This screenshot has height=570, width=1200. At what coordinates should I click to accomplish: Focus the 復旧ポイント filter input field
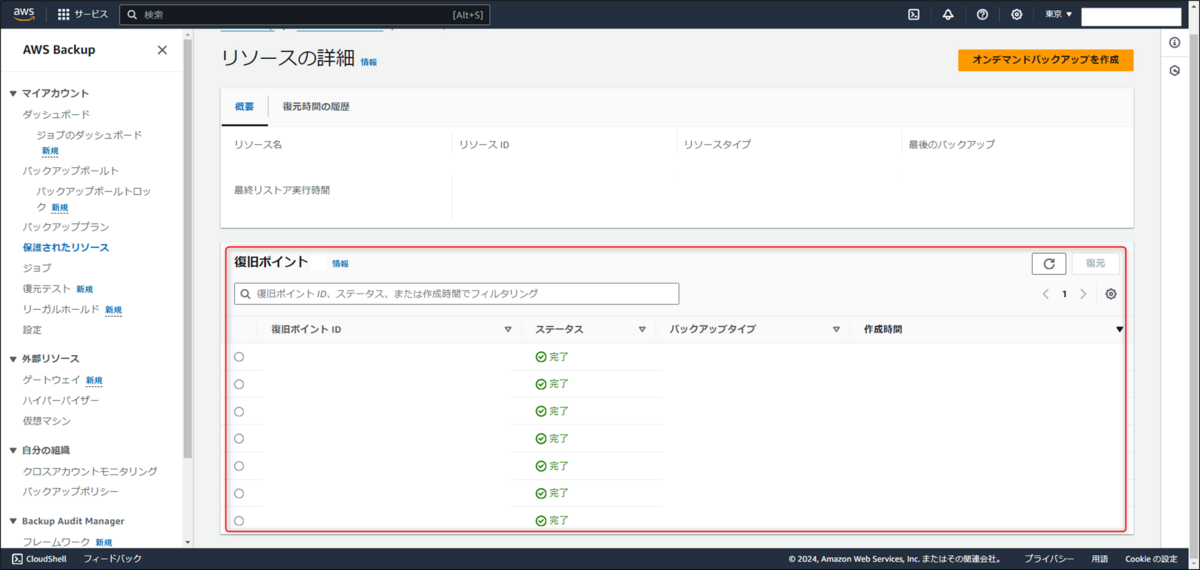(x=456, y=294)
